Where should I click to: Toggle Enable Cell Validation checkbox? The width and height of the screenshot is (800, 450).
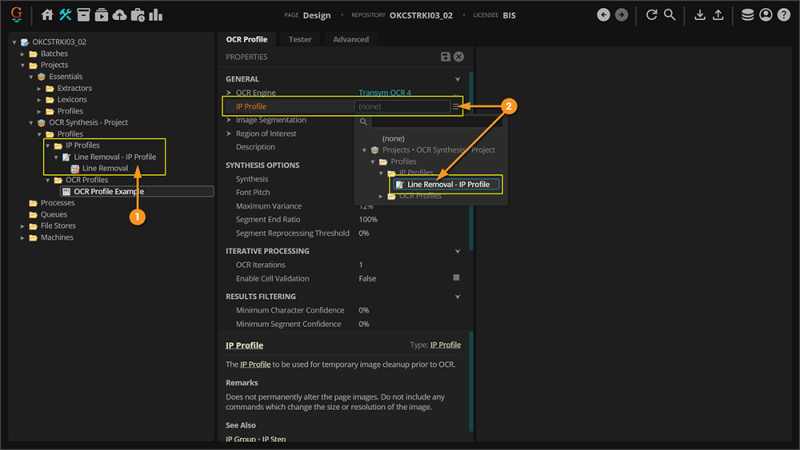(457, 278)
